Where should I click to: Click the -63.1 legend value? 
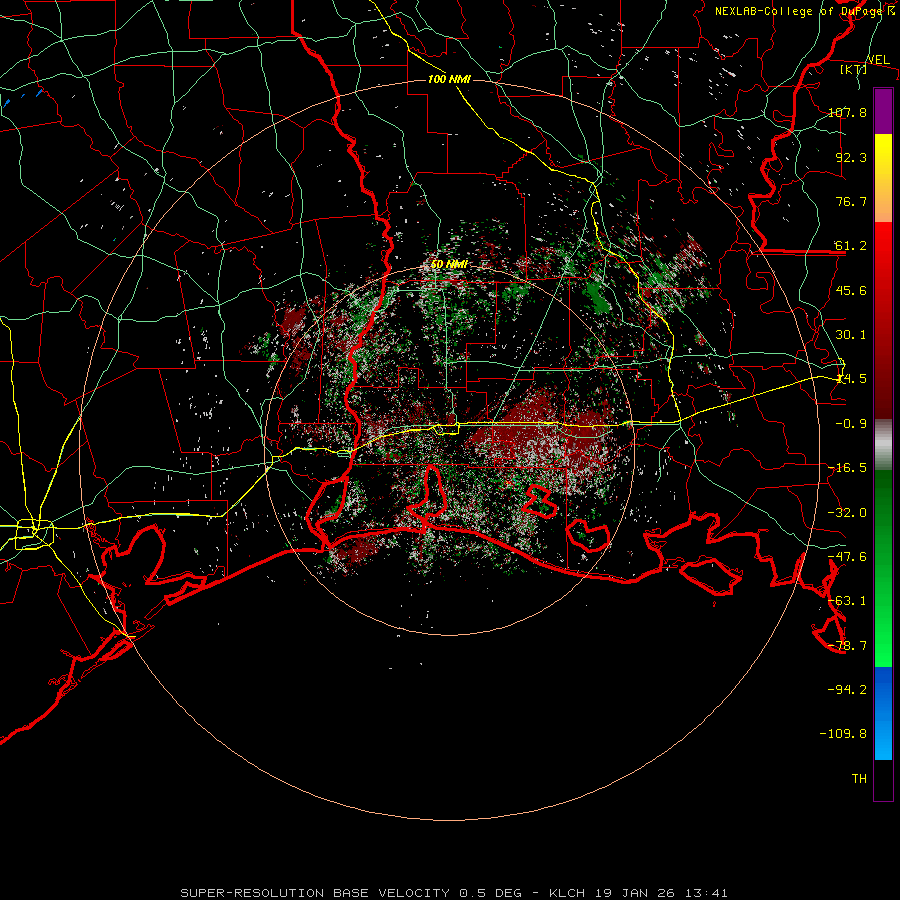point(847,601)
